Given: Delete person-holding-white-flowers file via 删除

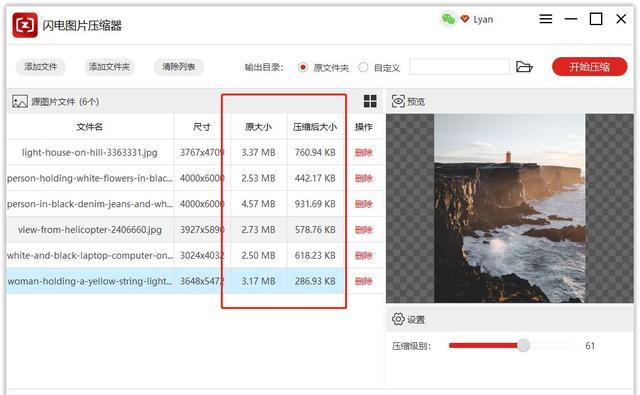Looking at the screenshot, I should tap(364, 178).
